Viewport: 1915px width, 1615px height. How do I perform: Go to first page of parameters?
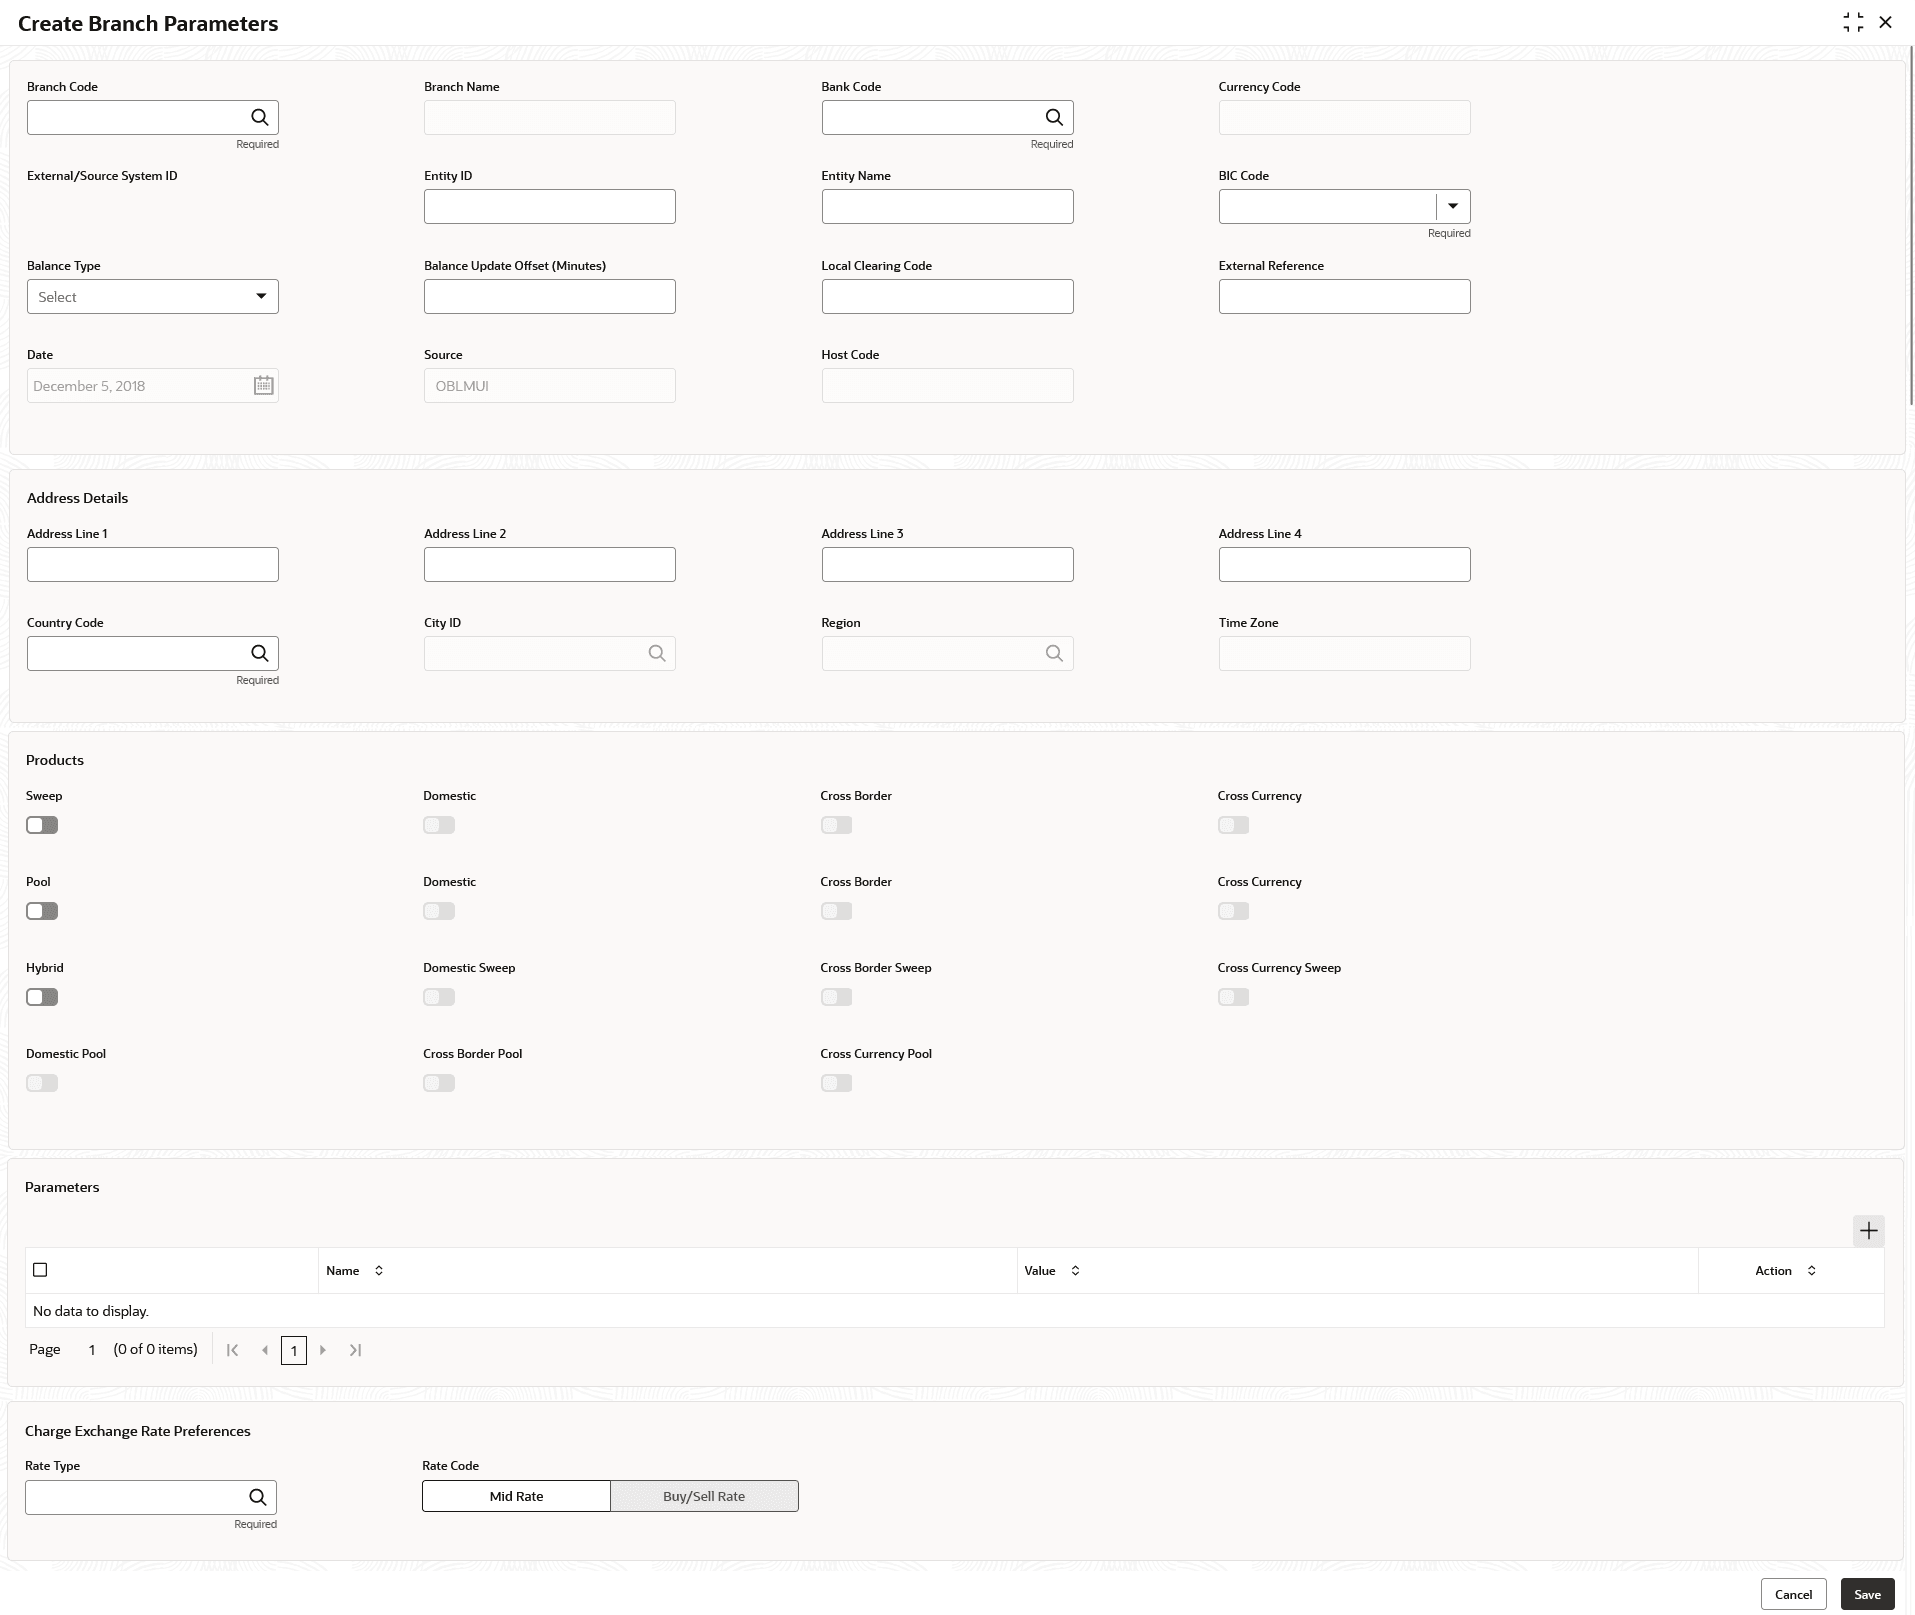point(233,1350)
